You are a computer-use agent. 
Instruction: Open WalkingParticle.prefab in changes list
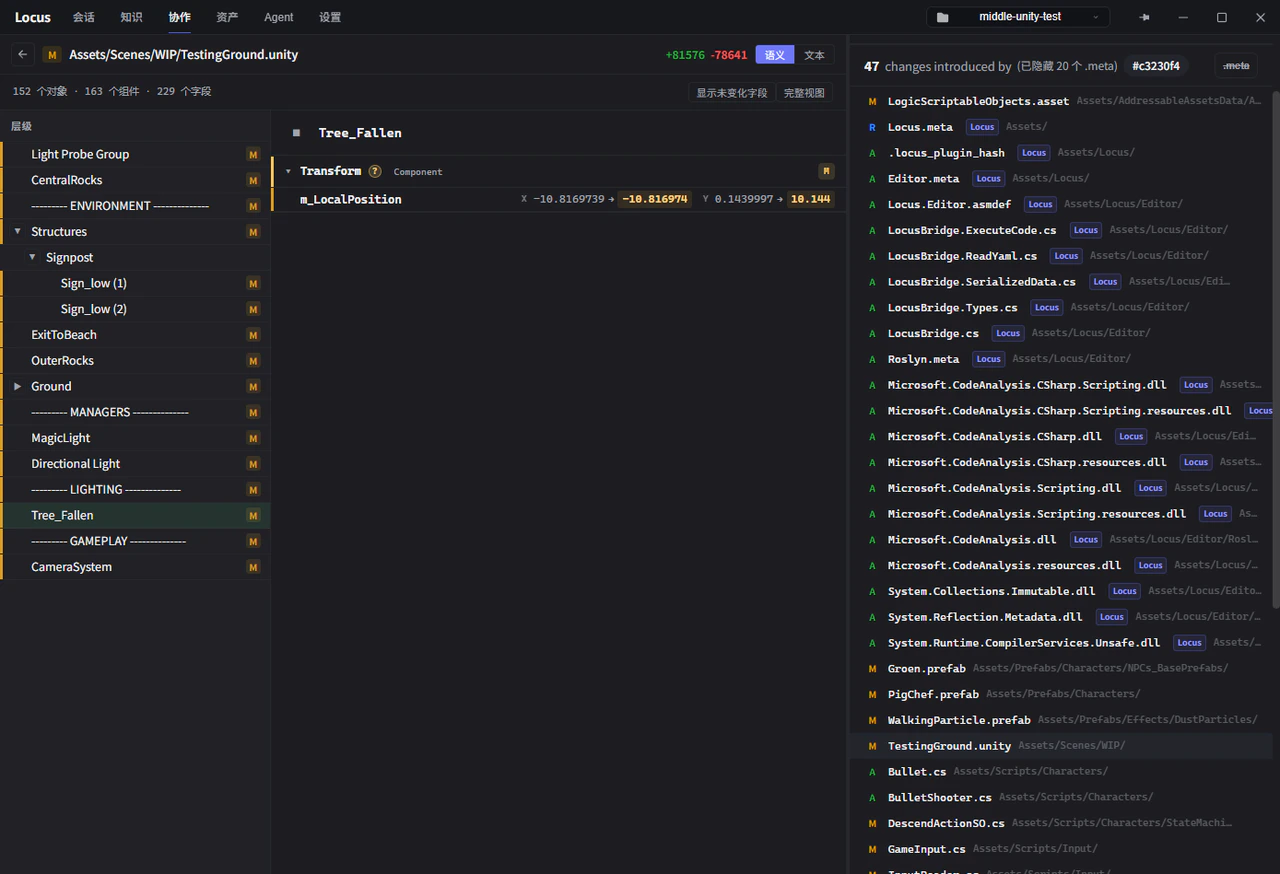[1060, 720]
